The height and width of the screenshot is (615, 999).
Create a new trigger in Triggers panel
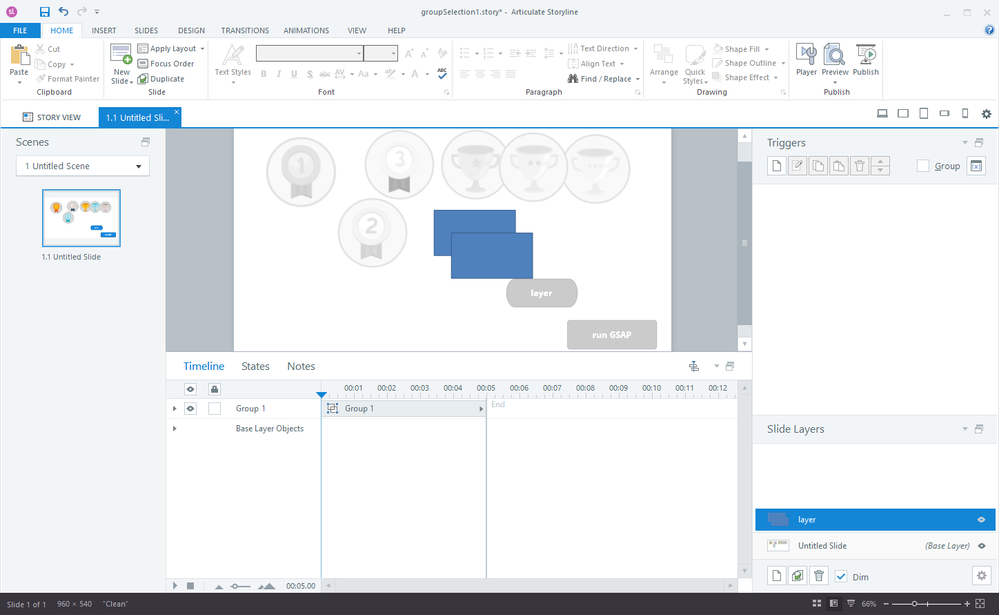[x=777, y=166]
